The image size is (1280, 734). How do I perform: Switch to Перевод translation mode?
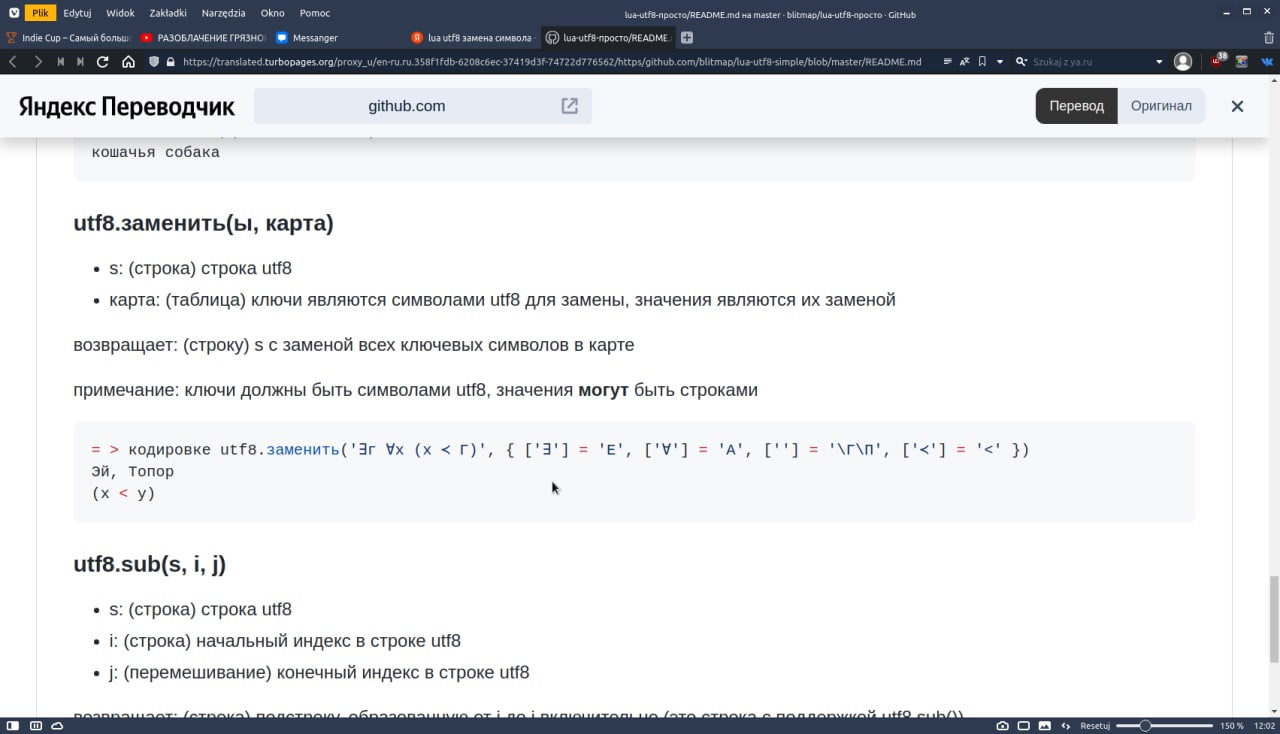(x=1076, y=106)
